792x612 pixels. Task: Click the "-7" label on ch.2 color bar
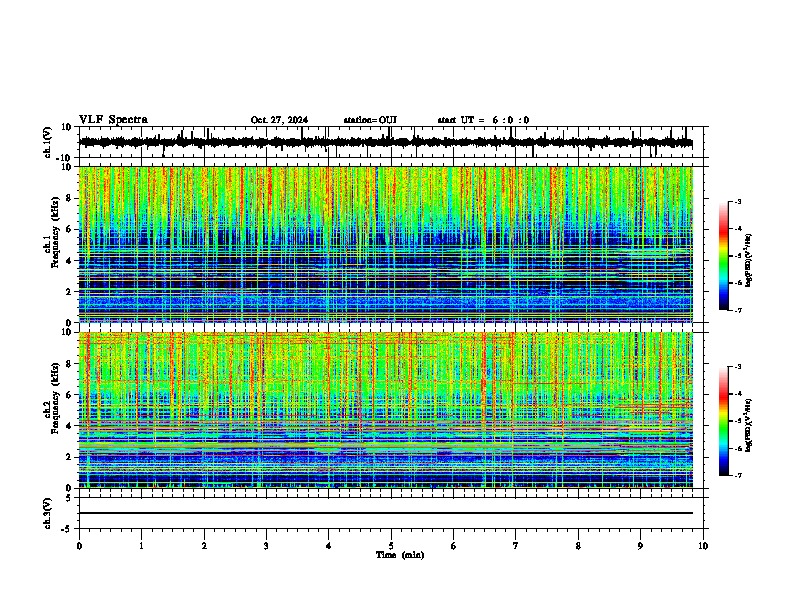737,476
